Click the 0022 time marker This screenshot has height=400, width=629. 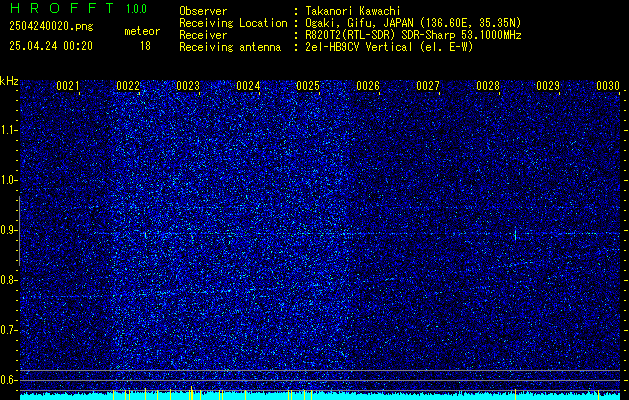pyautogui.click(x=128, y=86)
